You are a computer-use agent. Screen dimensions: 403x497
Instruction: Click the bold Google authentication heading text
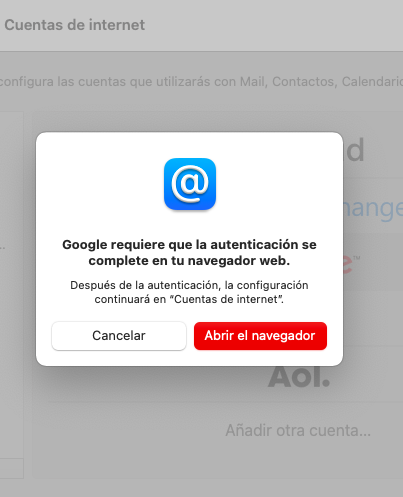[x=189, y=252]
